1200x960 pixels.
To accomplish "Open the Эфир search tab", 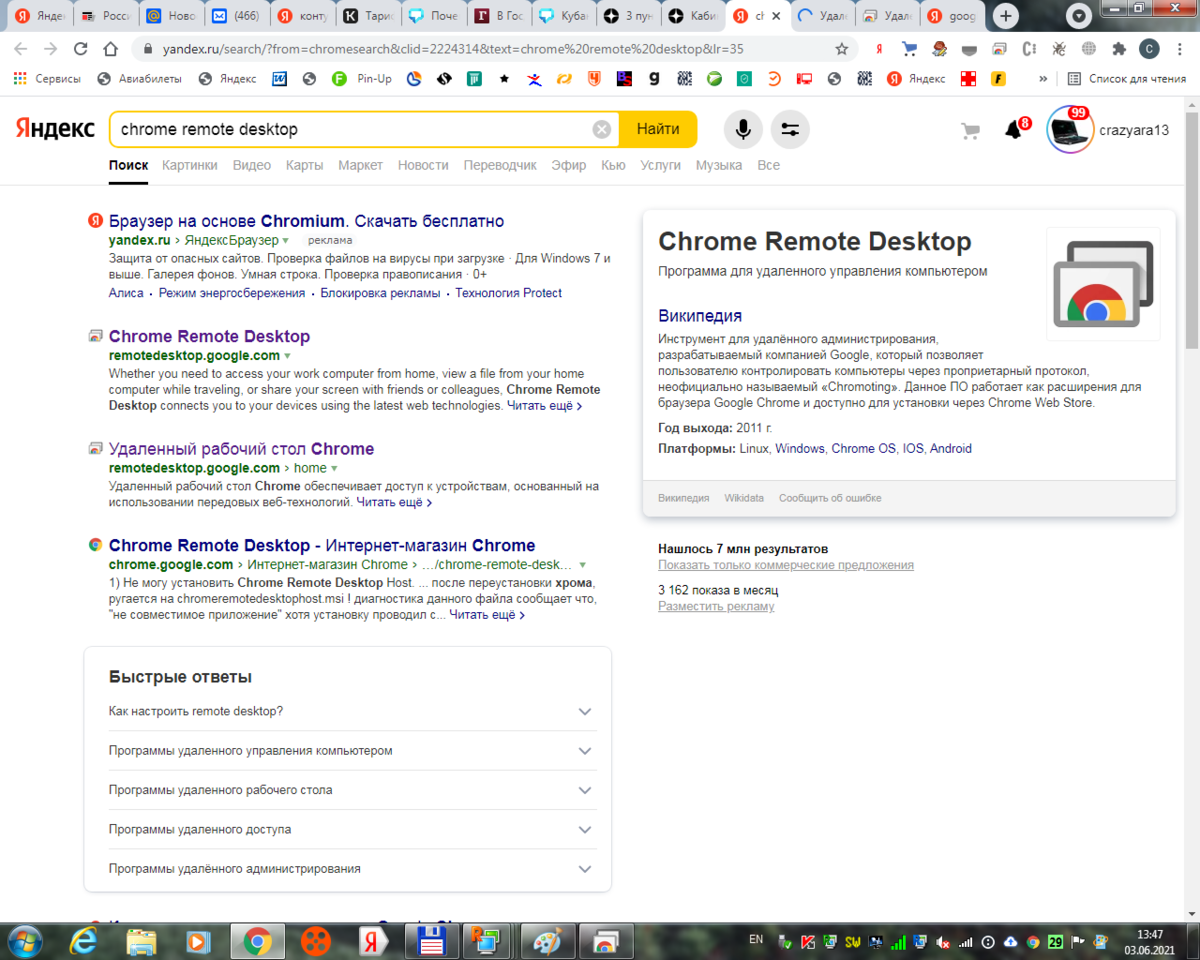I will (569, 165).
